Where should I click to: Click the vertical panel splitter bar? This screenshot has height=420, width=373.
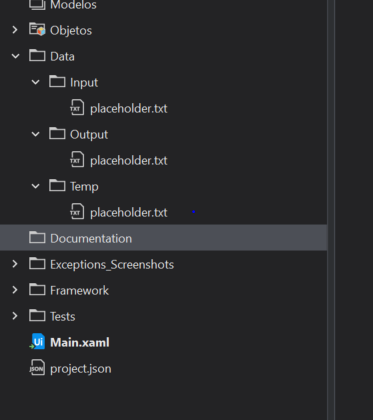pyautogui.click(x=331, y=210)
